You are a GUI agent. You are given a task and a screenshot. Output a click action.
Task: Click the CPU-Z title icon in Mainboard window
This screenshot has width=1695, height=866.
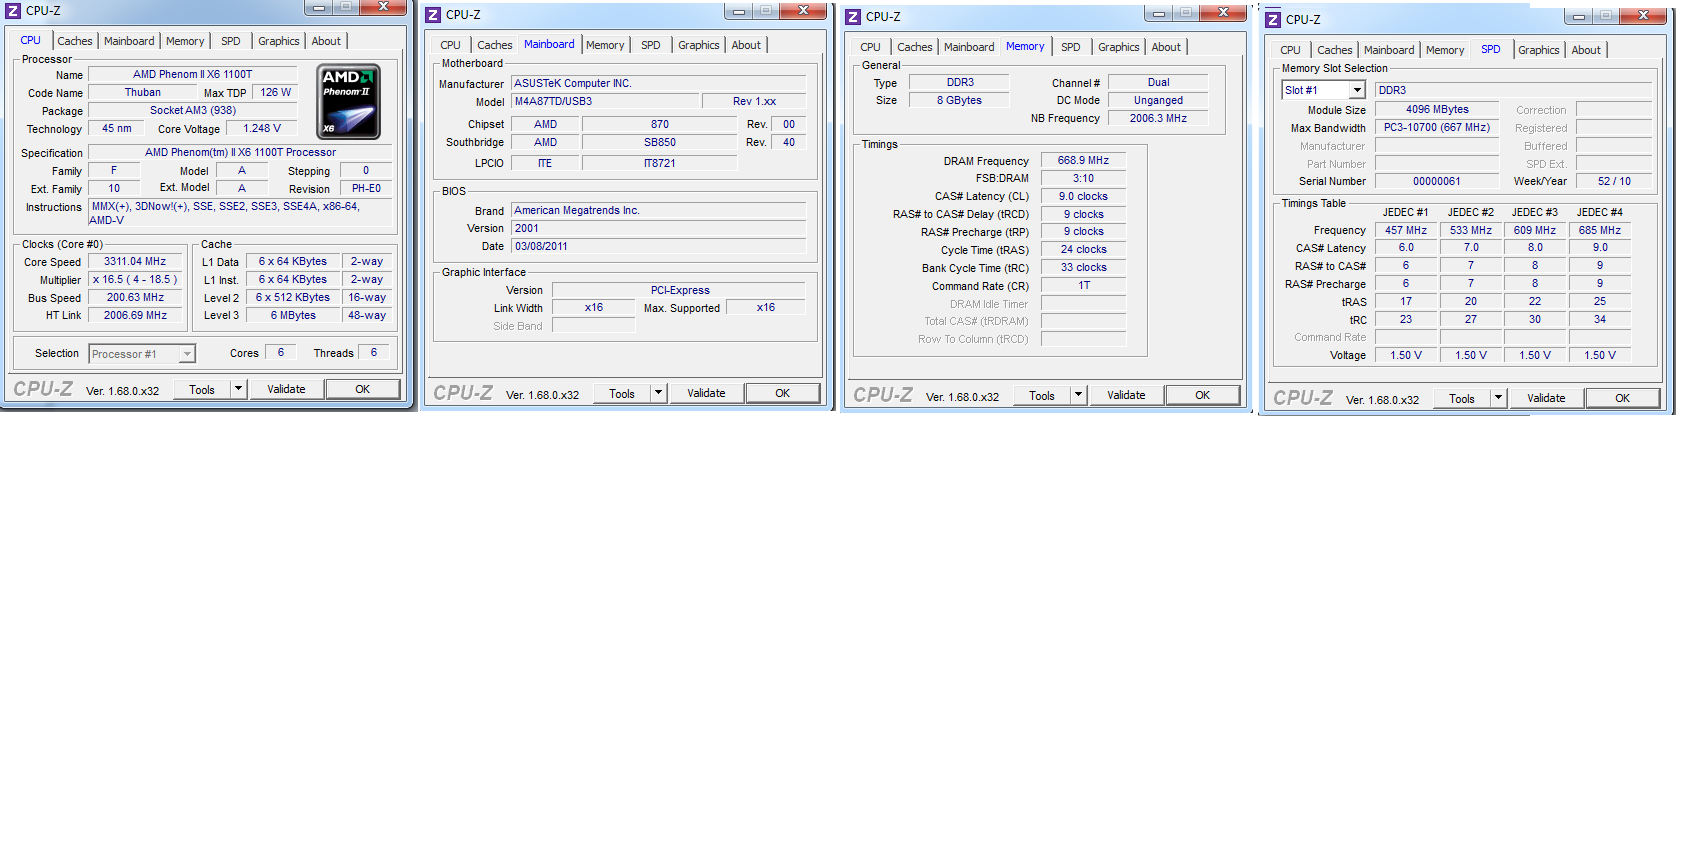(433, 15)
